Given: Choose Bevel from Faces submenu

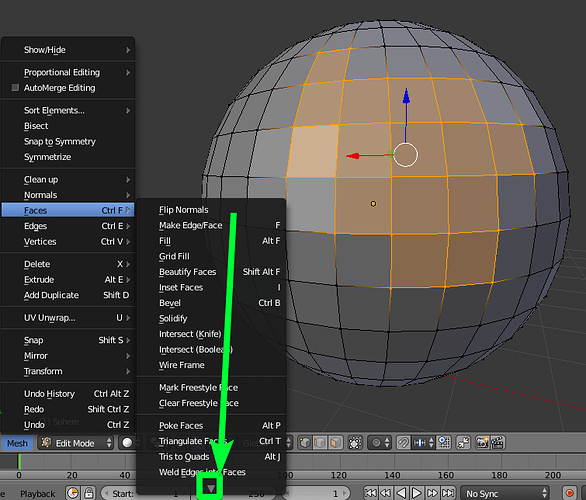Looking at the screenshot, I should pyautogui.click(x=211, y=303).
